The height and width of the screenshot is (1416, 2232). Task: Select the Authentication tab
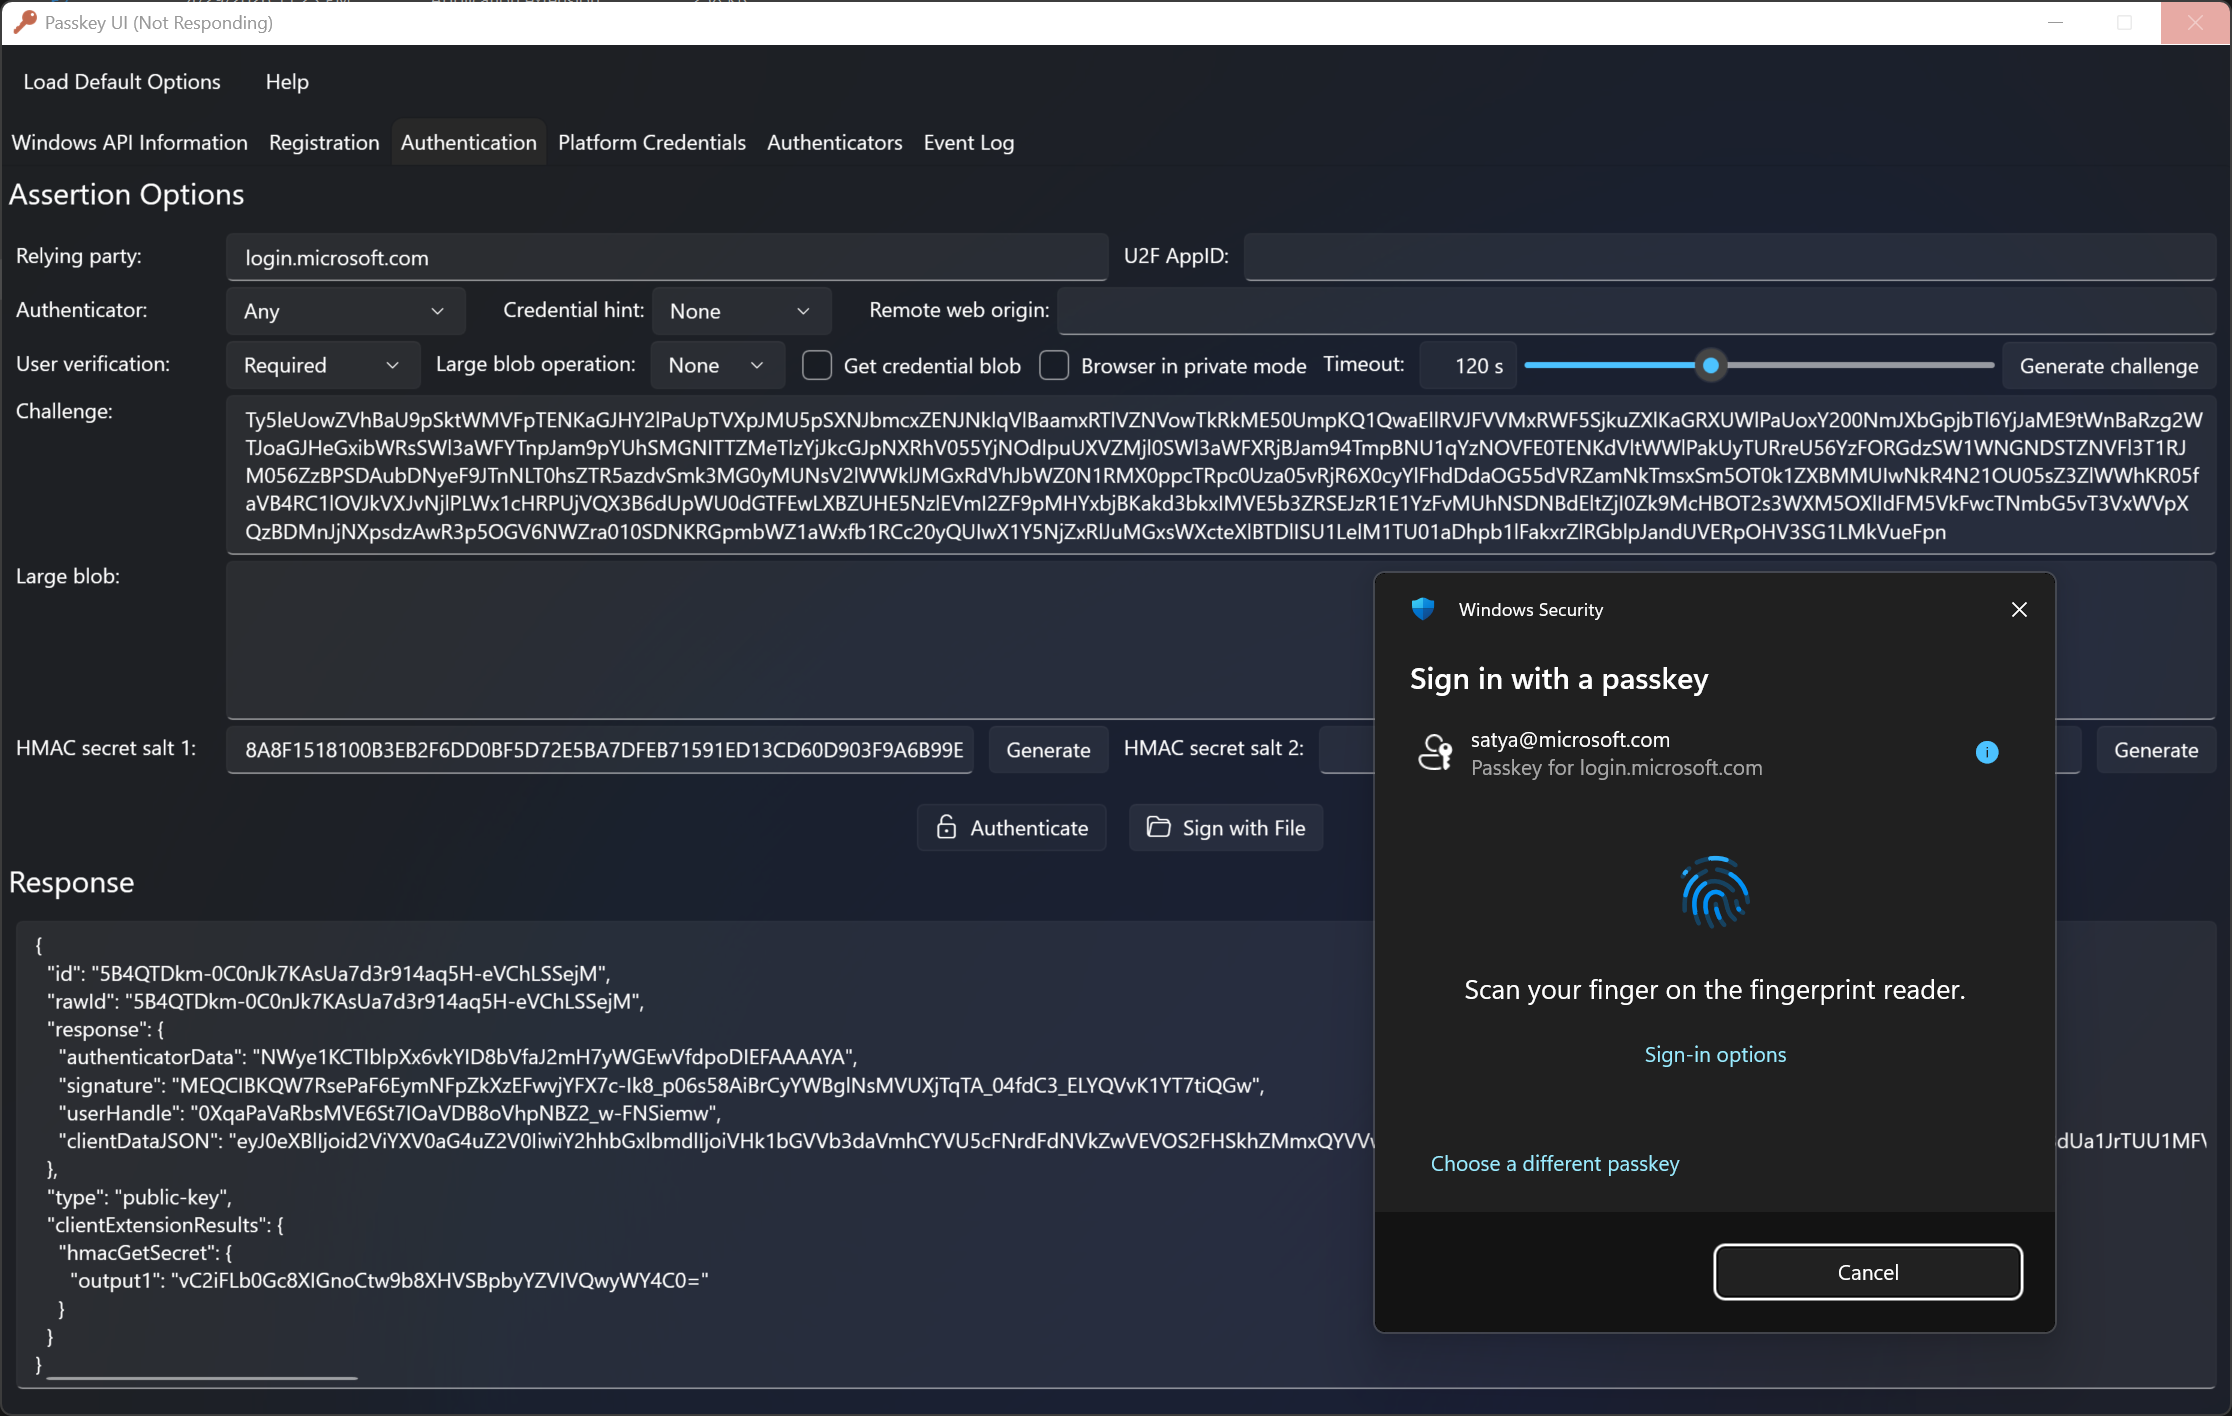tap(468, 143)
